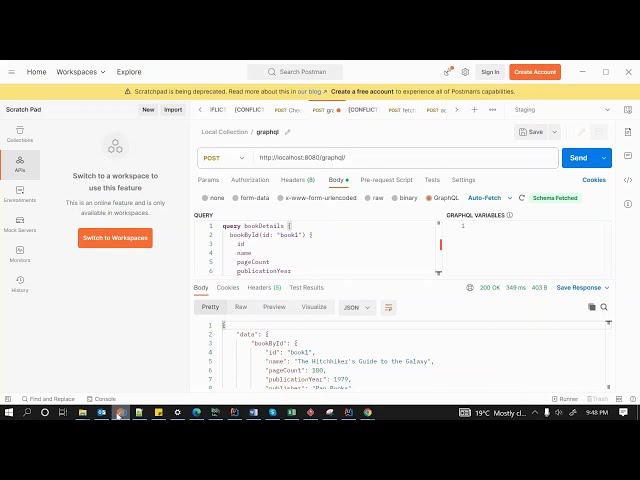Click the network globe icon near status
This screenshot has height=480, width=640.
point(470,287)
